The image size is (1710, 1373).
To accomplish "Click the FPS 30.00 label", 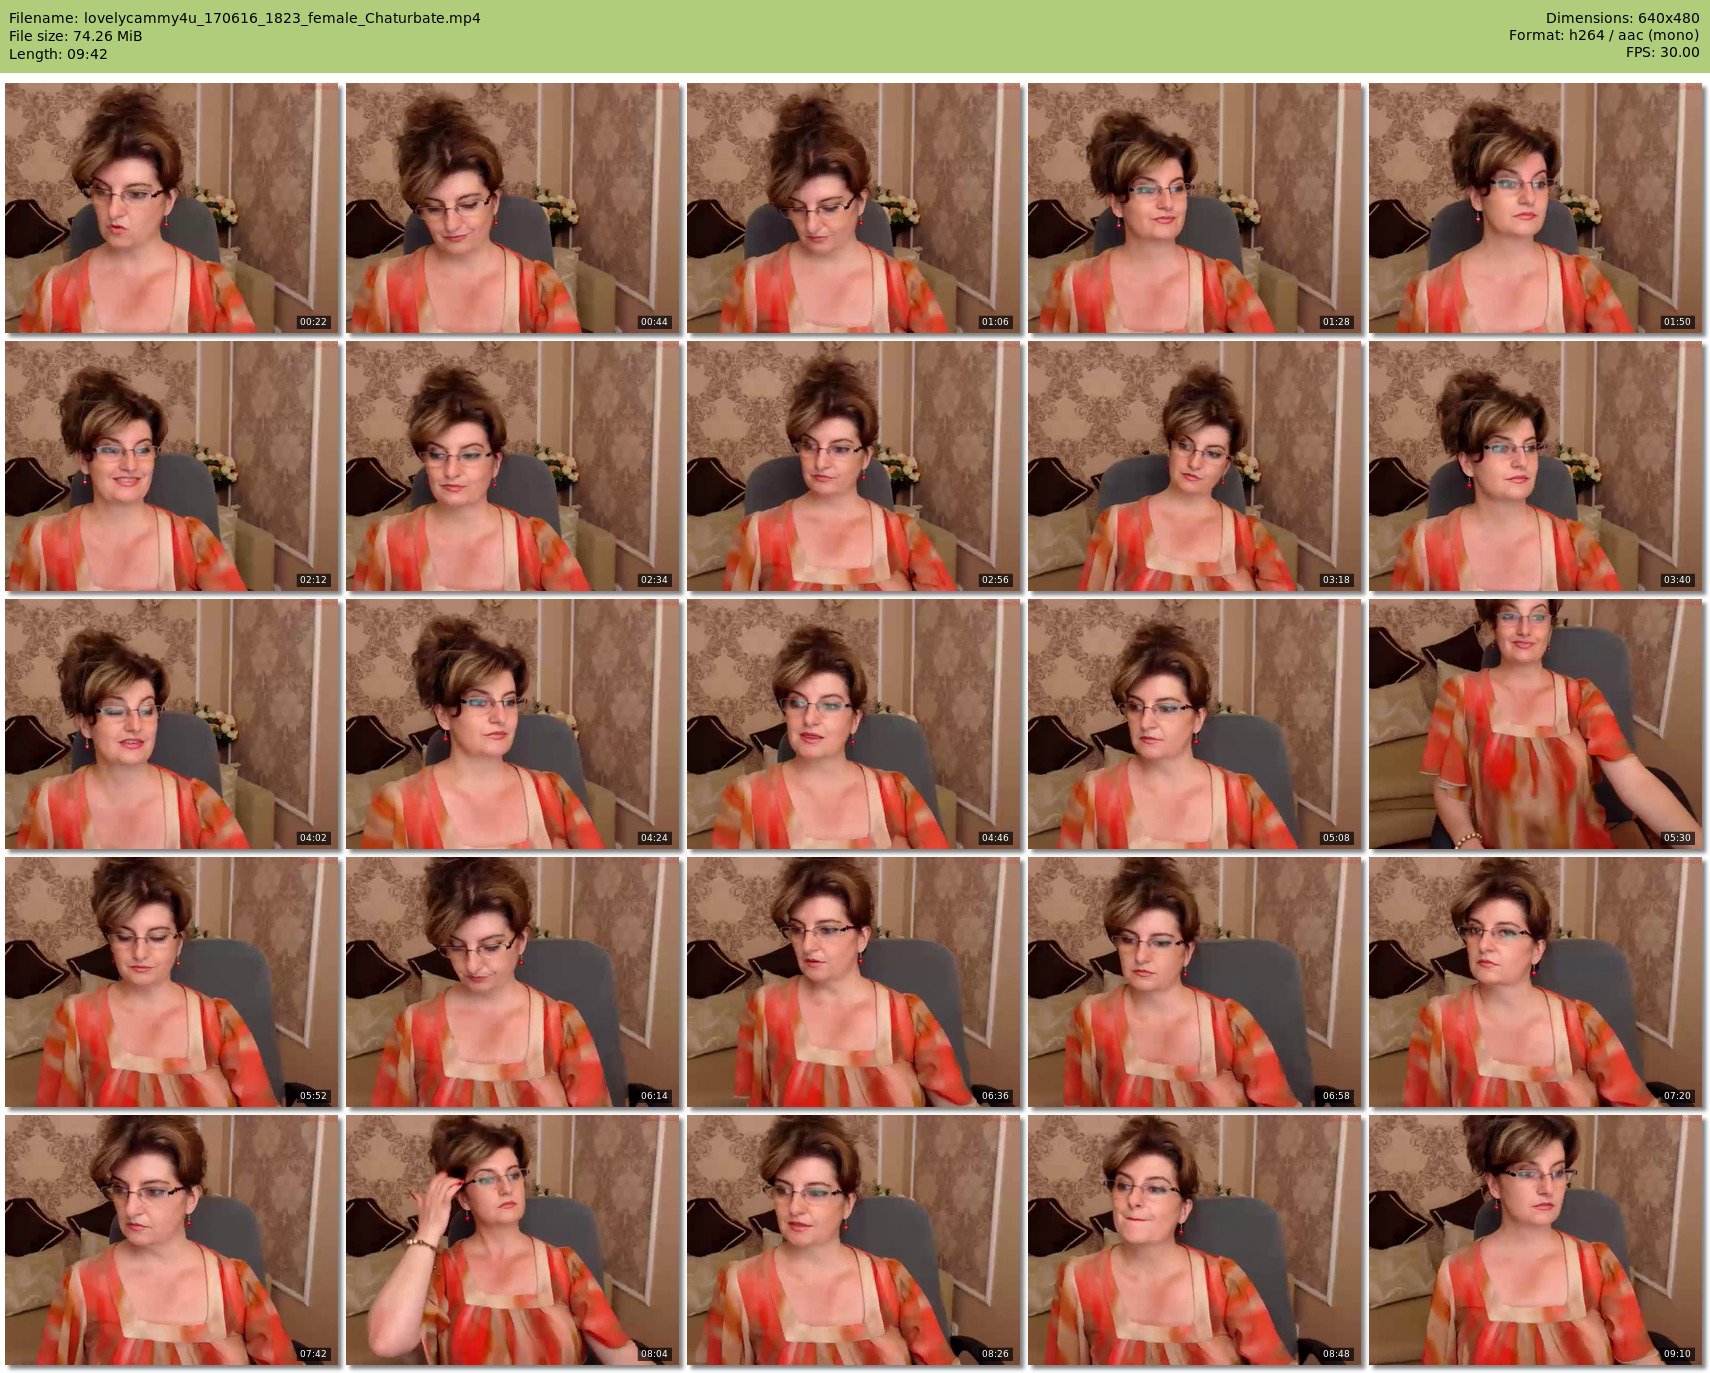I will pos(1662,52).
